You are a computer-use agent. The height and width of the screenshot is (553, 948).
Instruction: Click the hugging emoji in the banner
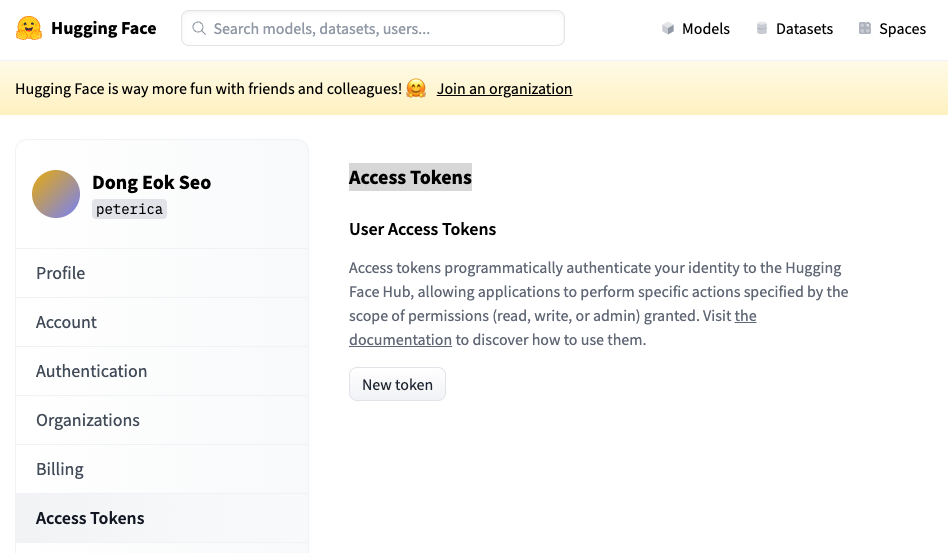tap(416, 88)
